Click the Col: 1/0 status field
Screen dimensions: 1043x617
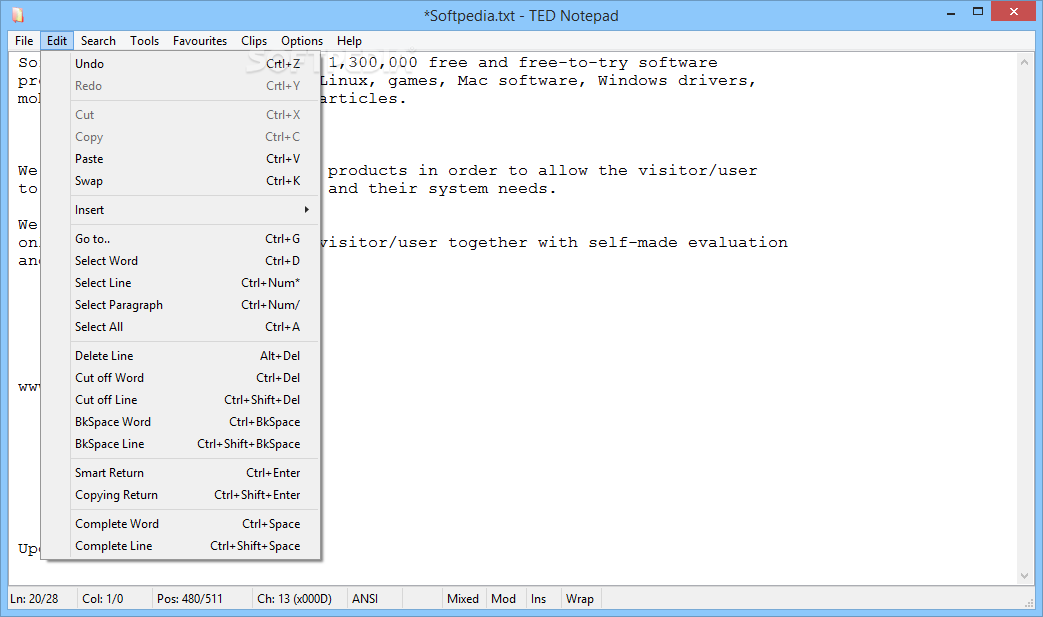[114, 598]
